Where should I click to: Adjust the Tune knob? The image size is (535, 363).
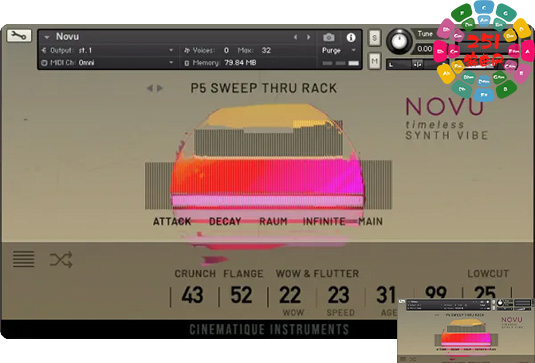pos(399,41)
